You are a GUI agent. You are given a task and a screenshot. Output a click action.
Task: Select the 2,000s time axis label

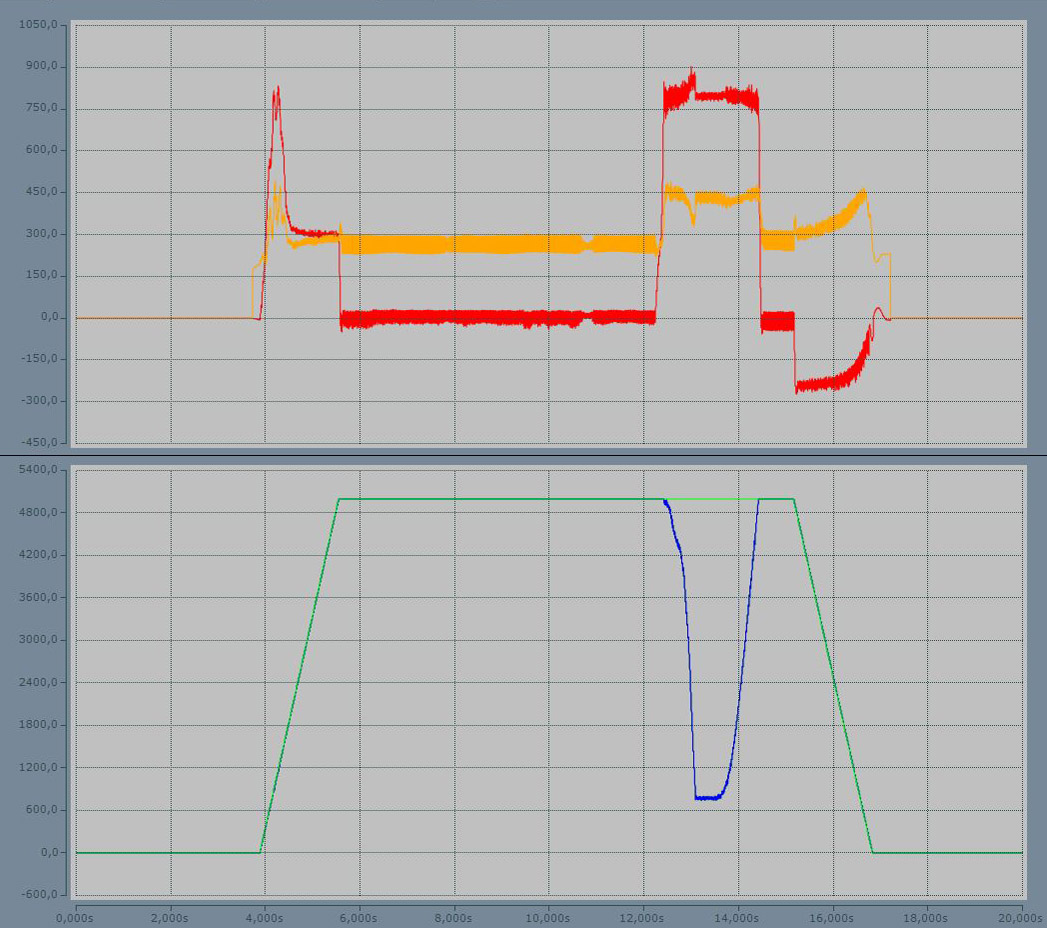pos(170,918)
